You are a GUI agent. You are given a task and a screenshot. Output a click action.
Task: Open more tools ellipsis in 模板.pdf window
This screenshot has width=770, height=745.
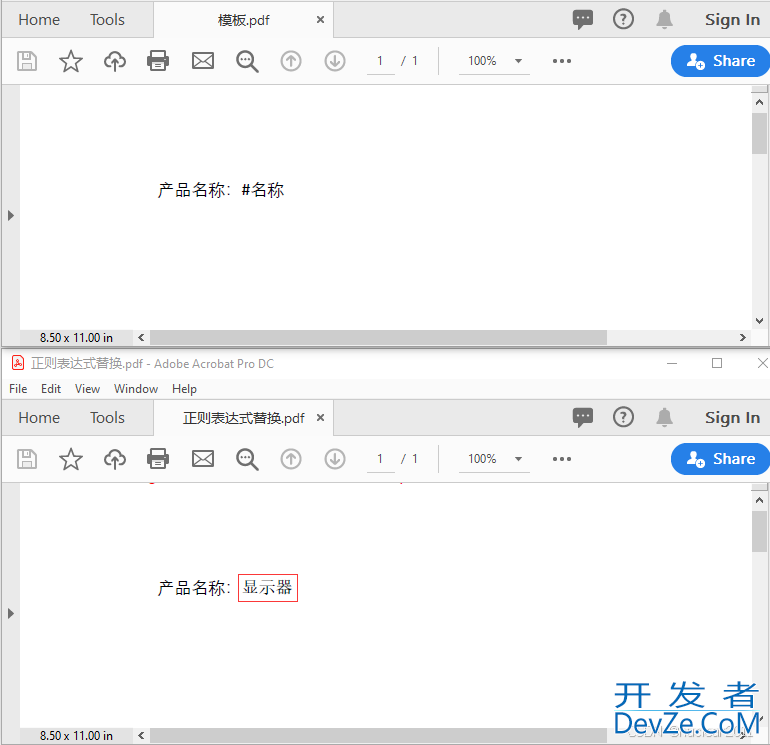coord(562,61)
